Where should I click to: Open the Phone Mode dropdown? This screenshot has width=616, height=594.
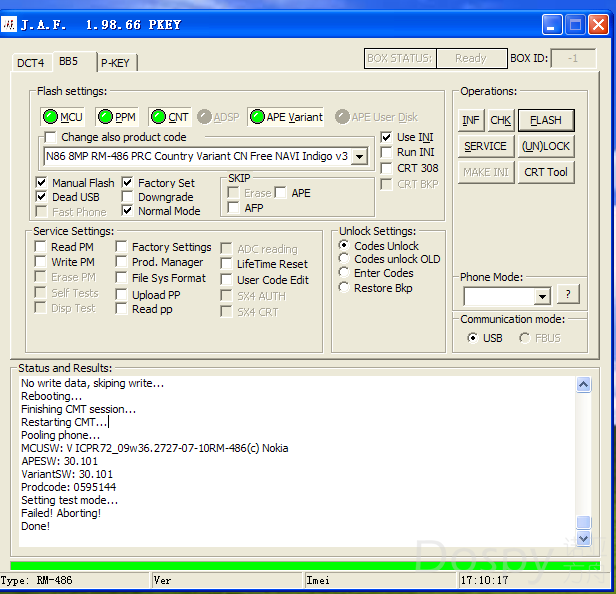click(543, 296)
